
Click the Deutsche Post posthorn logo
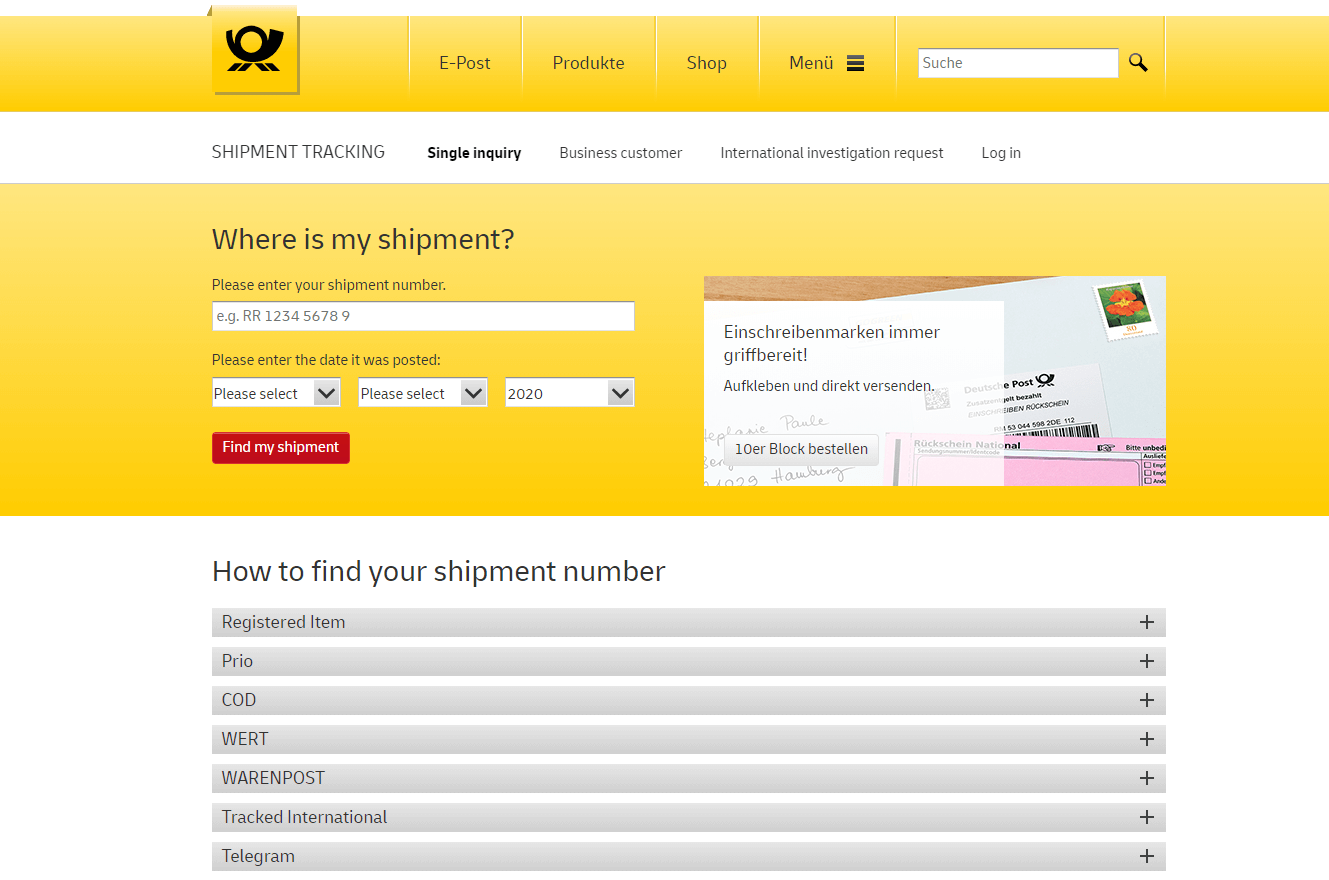[x=254, y=48]
